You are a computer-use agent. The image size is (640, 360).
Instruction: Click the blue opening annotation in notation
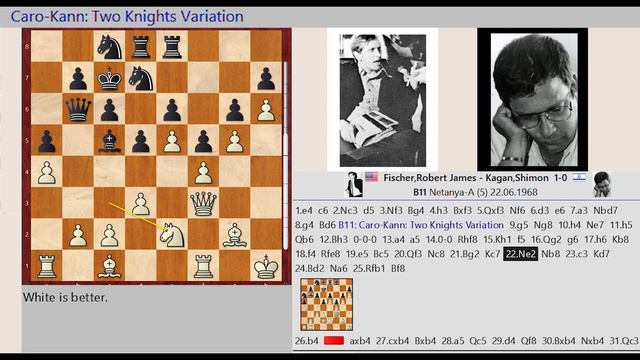coord(421,225)
